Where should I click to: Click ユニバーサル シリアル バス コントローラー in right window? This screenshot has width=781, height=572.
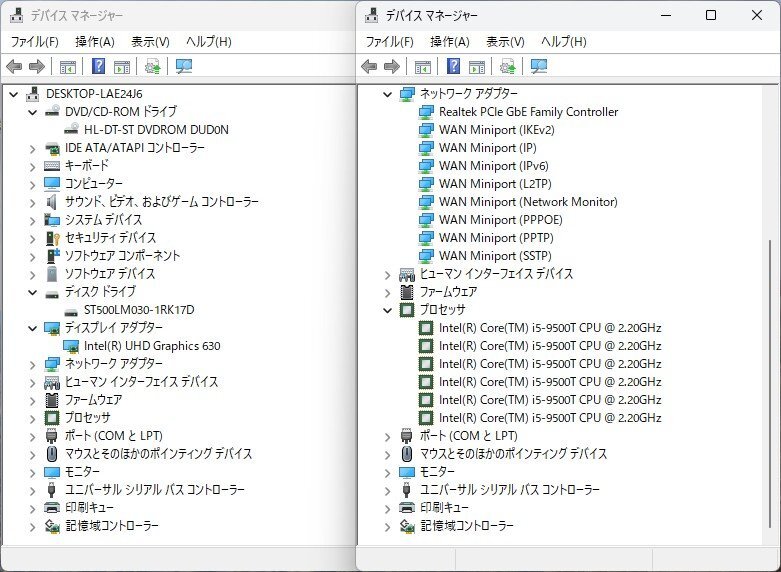pyautogui.click(x=510, y=490)
